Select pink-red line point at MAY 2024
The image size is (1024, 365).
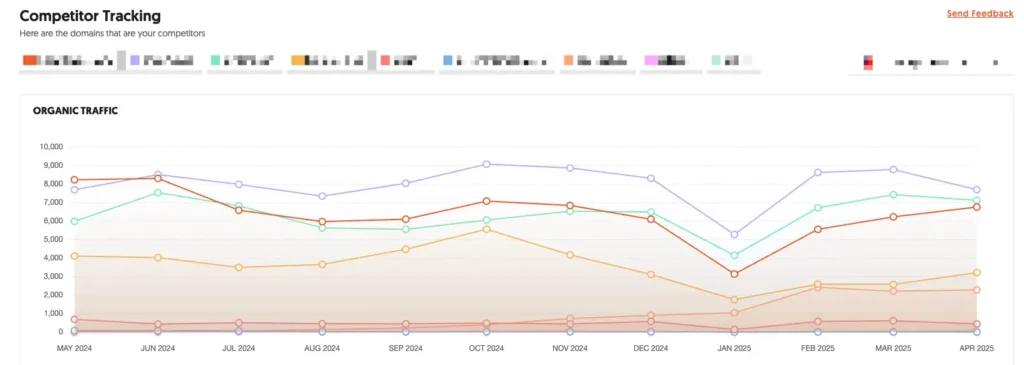[x=74, y=320]
